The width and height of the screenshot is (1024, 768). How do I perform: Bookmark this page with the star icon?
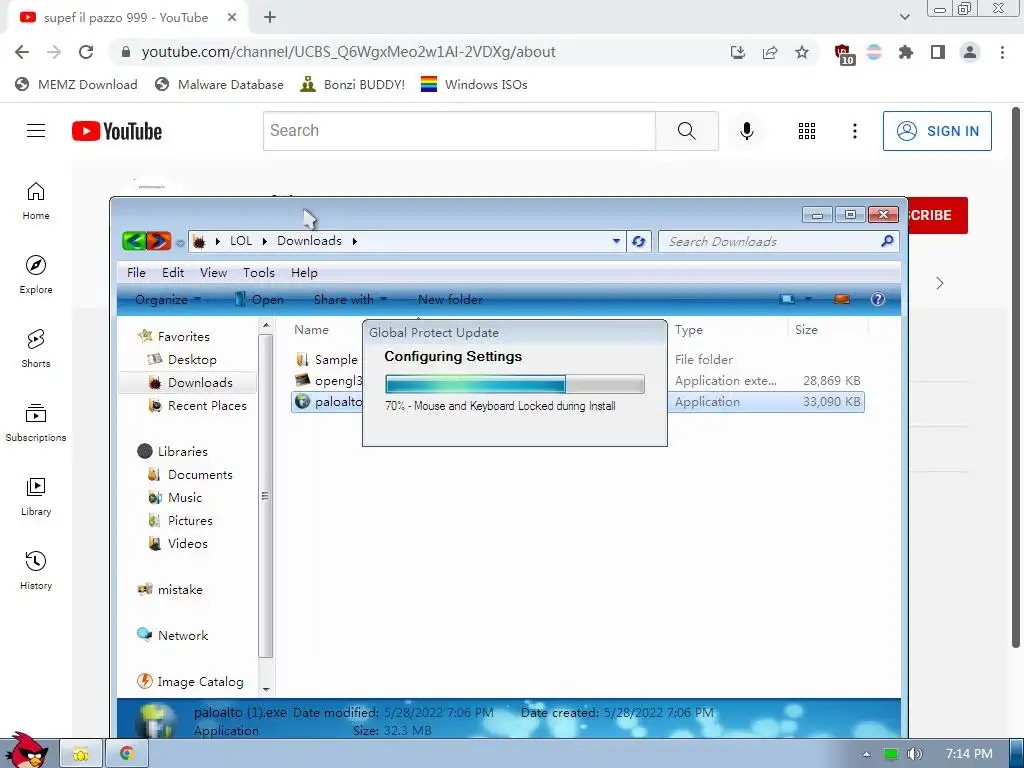coord(802,52)
